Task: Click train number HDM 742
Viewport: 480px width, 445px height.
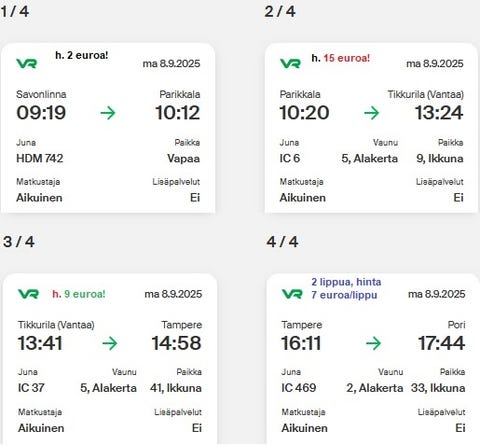Action: tap(40, 158)
